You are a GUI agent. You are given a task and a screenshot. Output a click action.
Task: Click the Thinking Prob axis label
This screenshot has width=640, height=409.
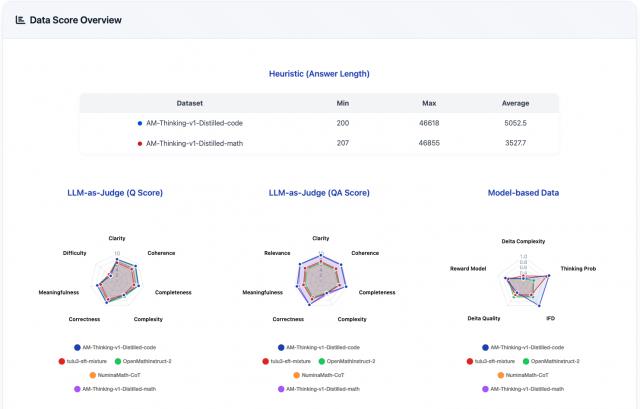pyautogui.click(x=578, y=269)
